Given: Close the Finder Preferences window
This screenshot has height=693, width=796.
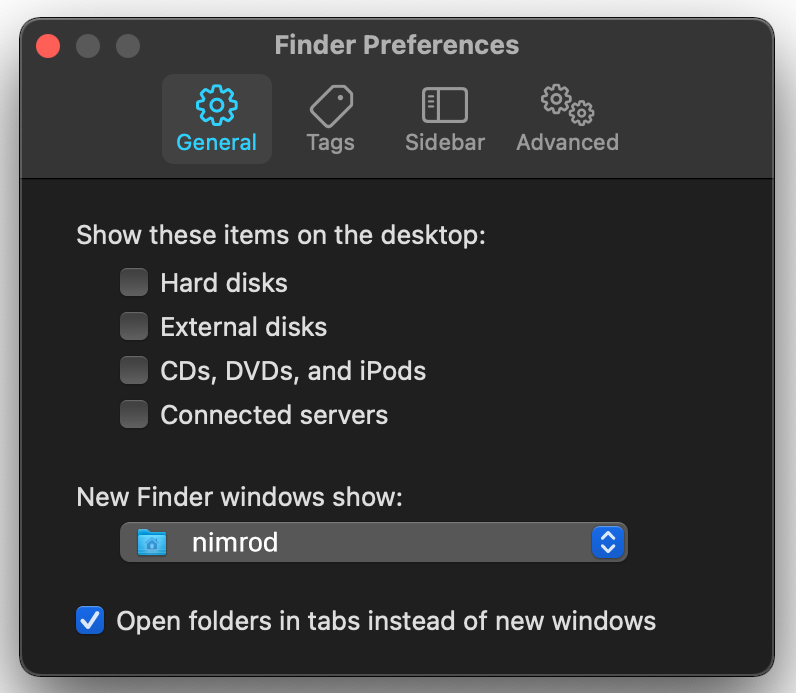Looking at the screenshot, I should [48, 46].
